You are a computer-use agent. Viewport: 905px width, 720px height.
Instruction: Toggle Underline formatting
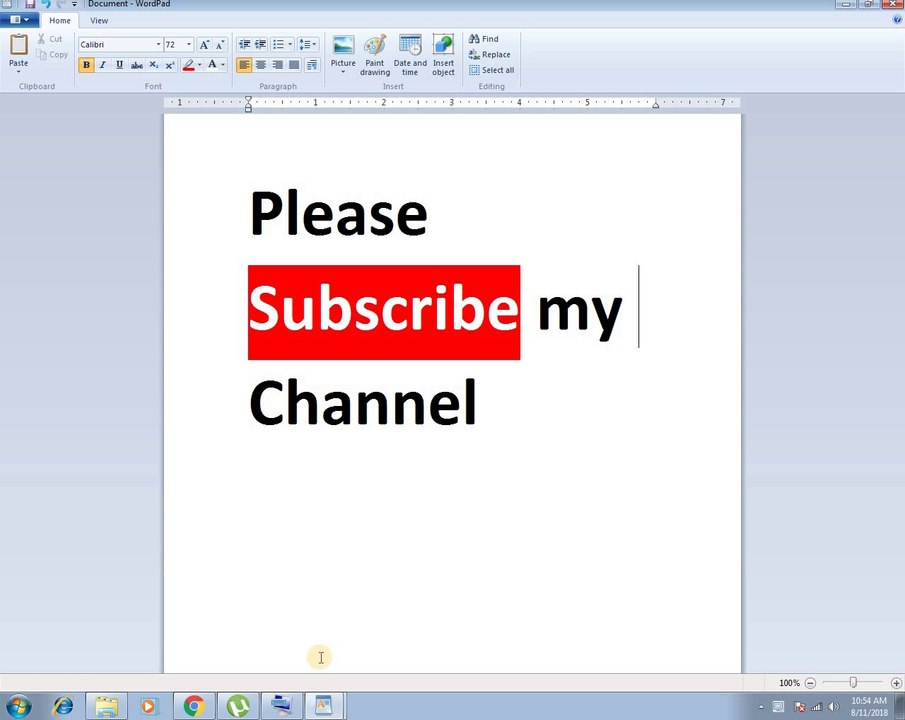coord(119,65)
